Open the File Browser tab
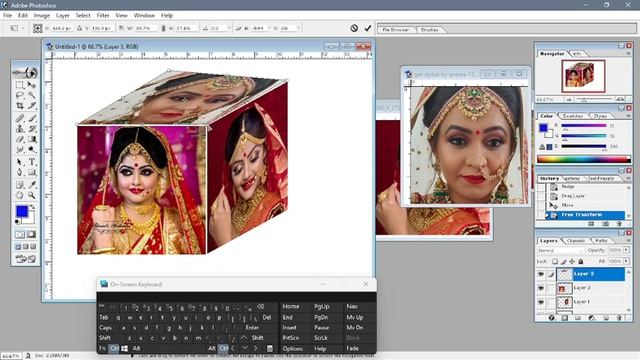 point(396,30)
